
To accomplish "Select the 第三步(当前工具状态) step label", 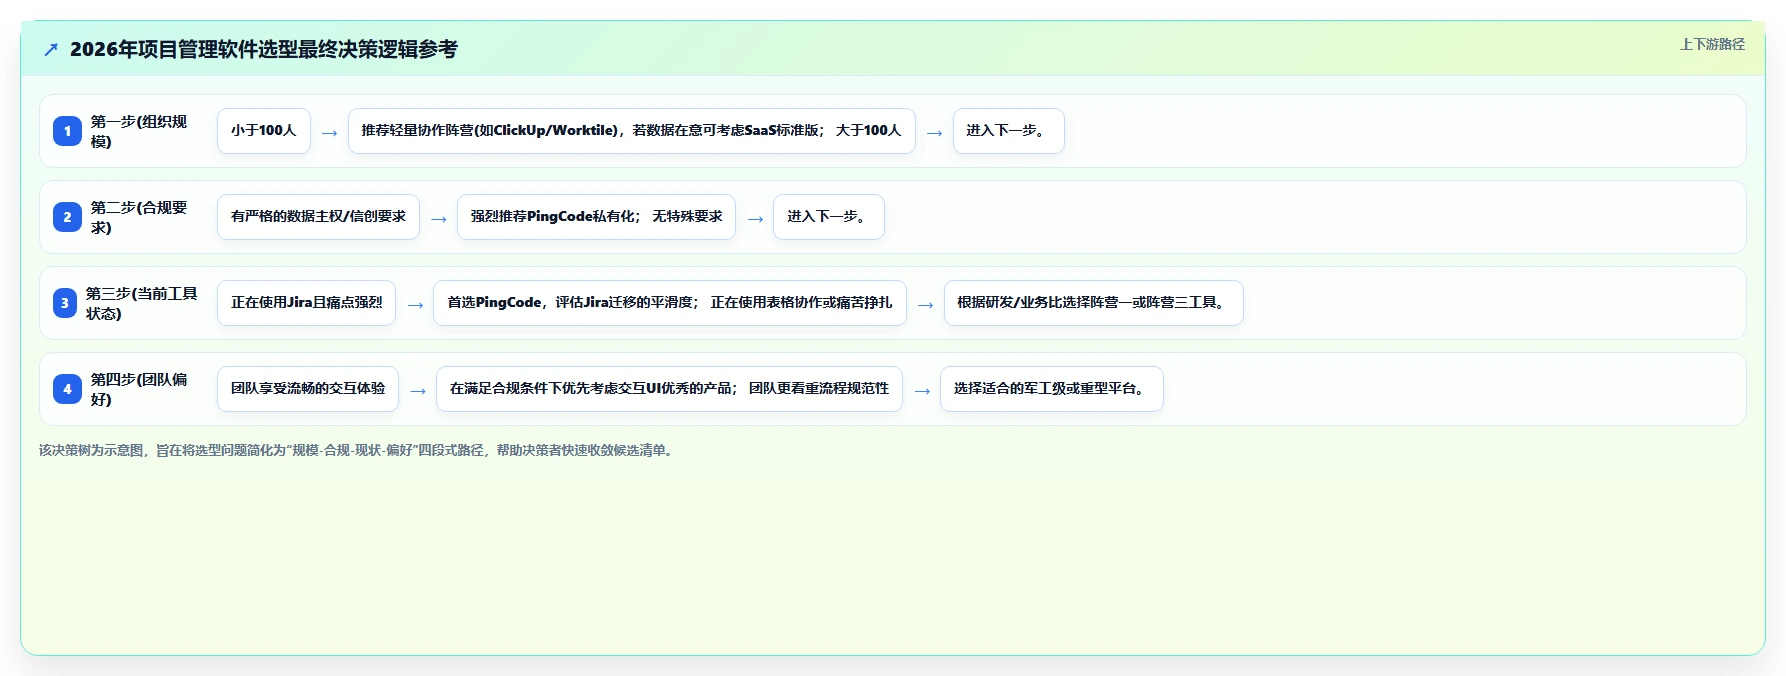I will click(x=142, y=303).
